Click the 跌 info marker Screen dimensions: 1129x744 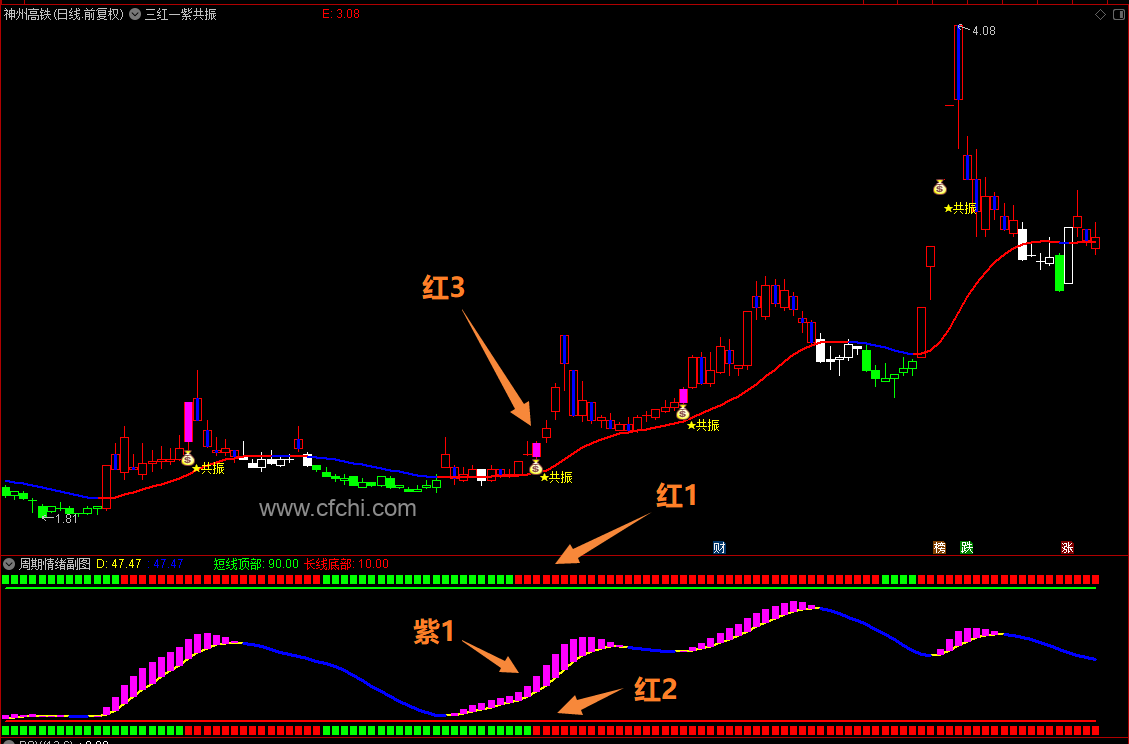(966, 547)
